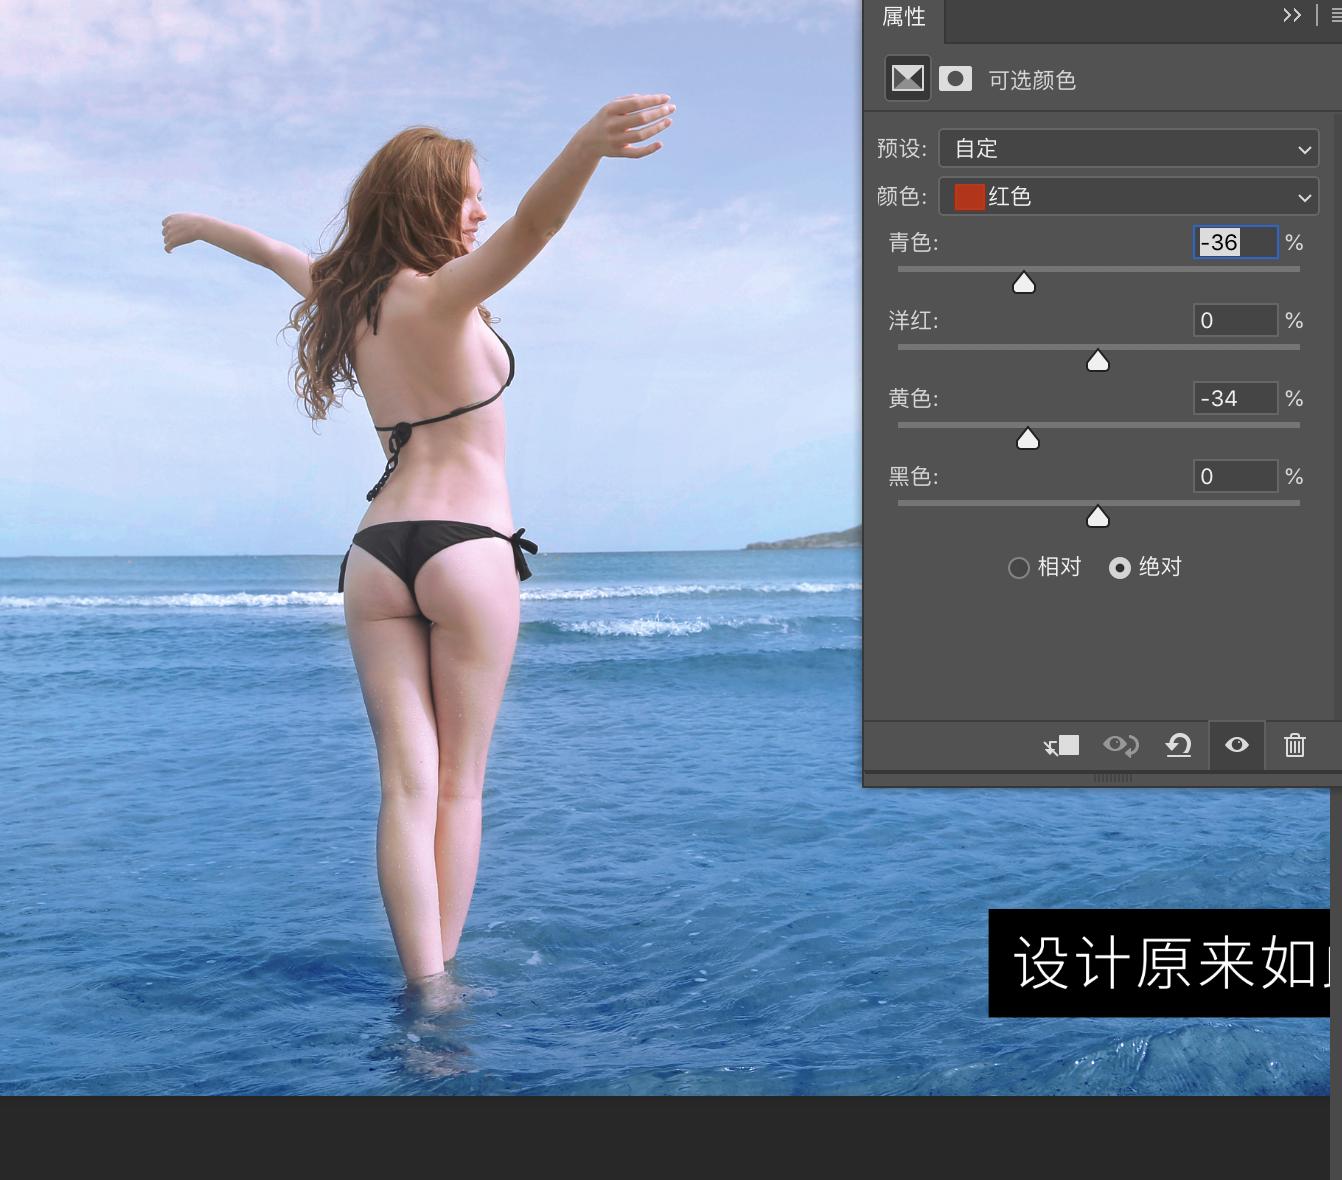Select the Selective Color adjustment icon
The image size is (1342, 1180).
[907, 78]
